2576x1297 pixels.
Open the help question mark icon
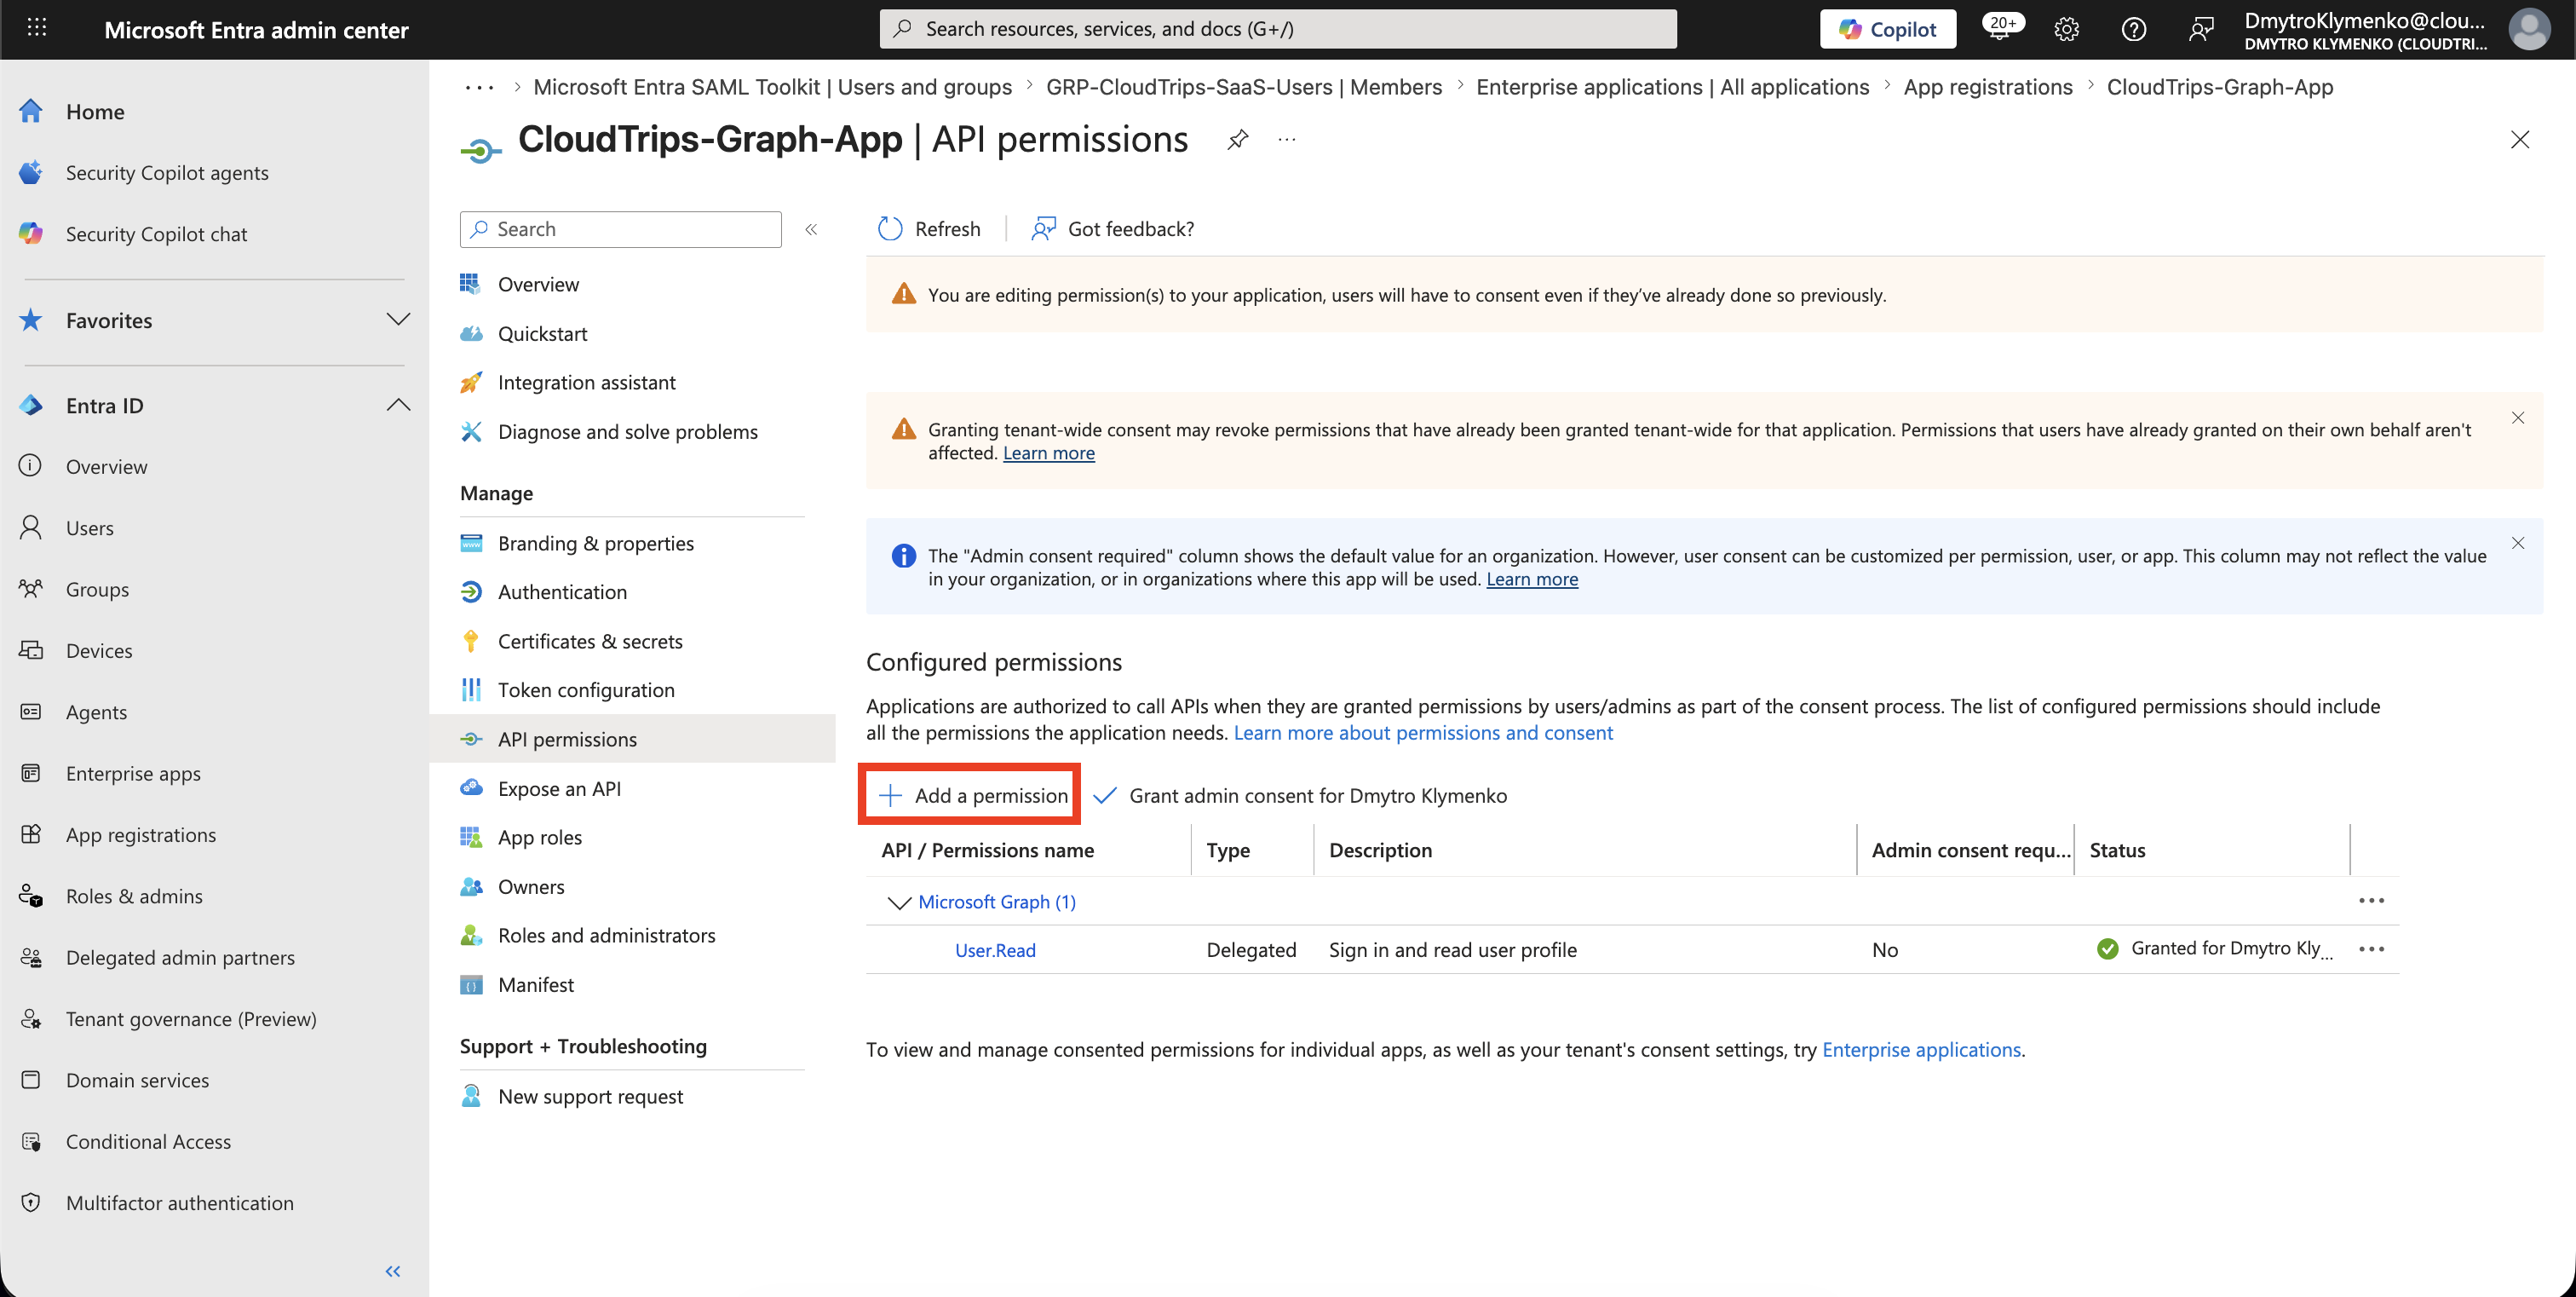2133,29
